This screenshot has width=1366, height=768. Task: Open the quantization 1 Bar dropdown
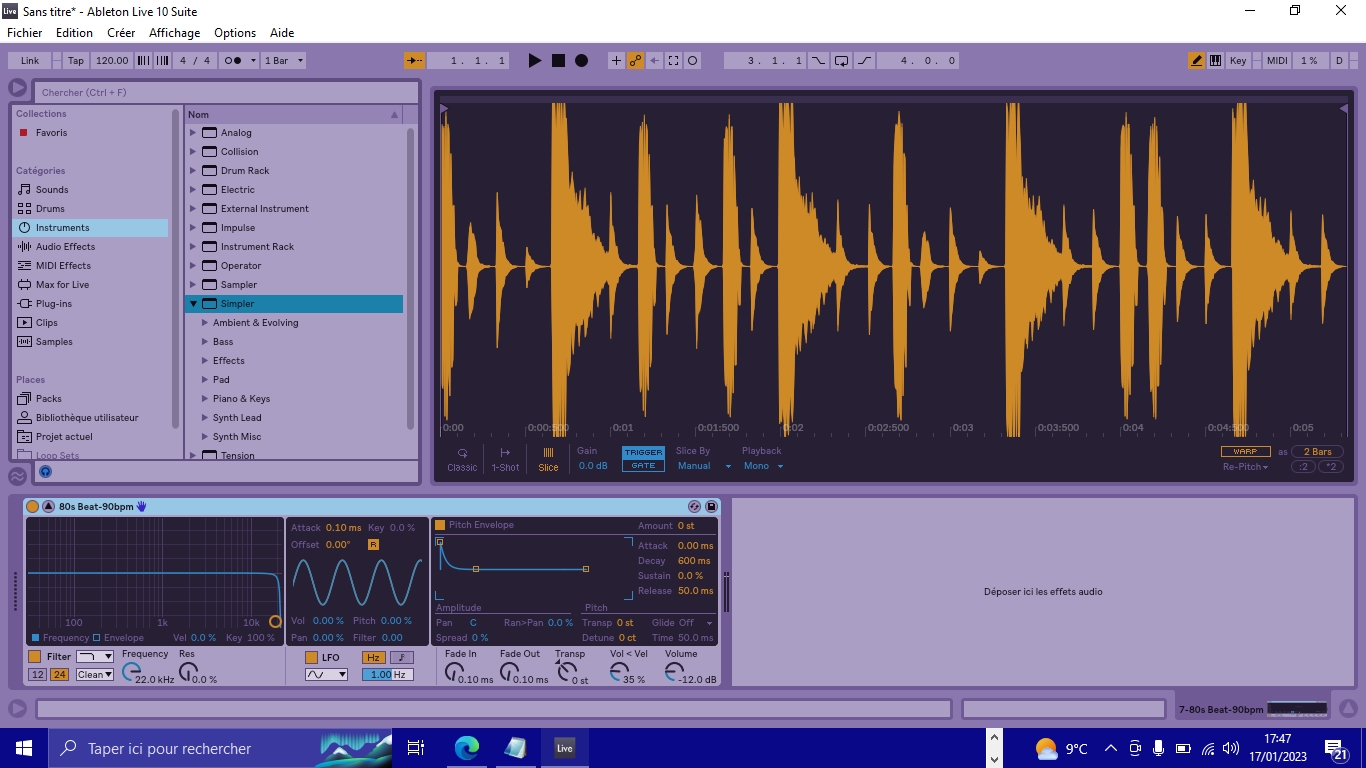tap(284, 61)
